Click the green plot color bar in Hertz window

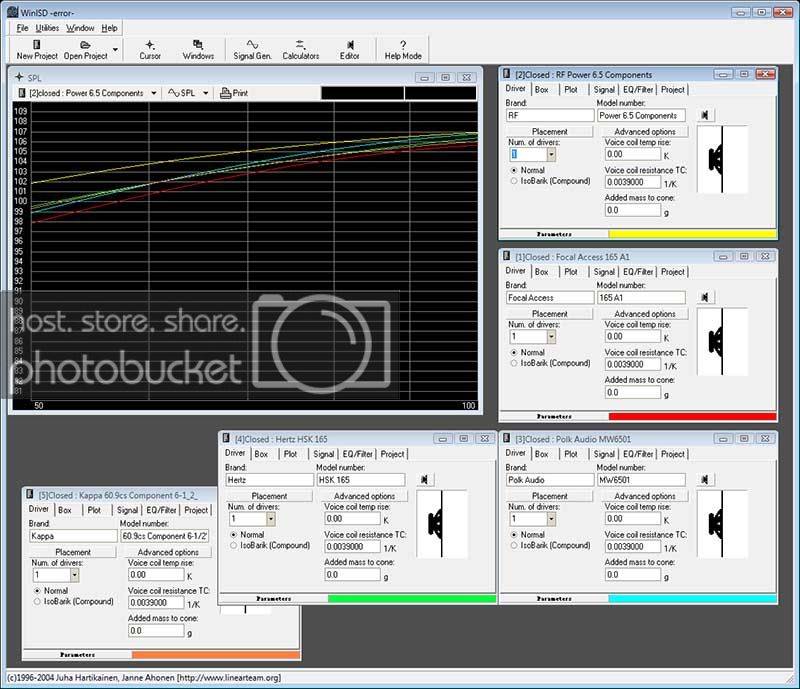point(412,599)
